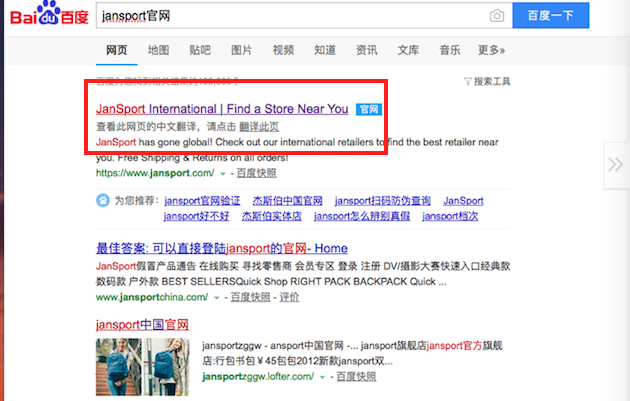Open JanSport International Find a Store link
Screen dimensions: 630x401
[222, 109]
